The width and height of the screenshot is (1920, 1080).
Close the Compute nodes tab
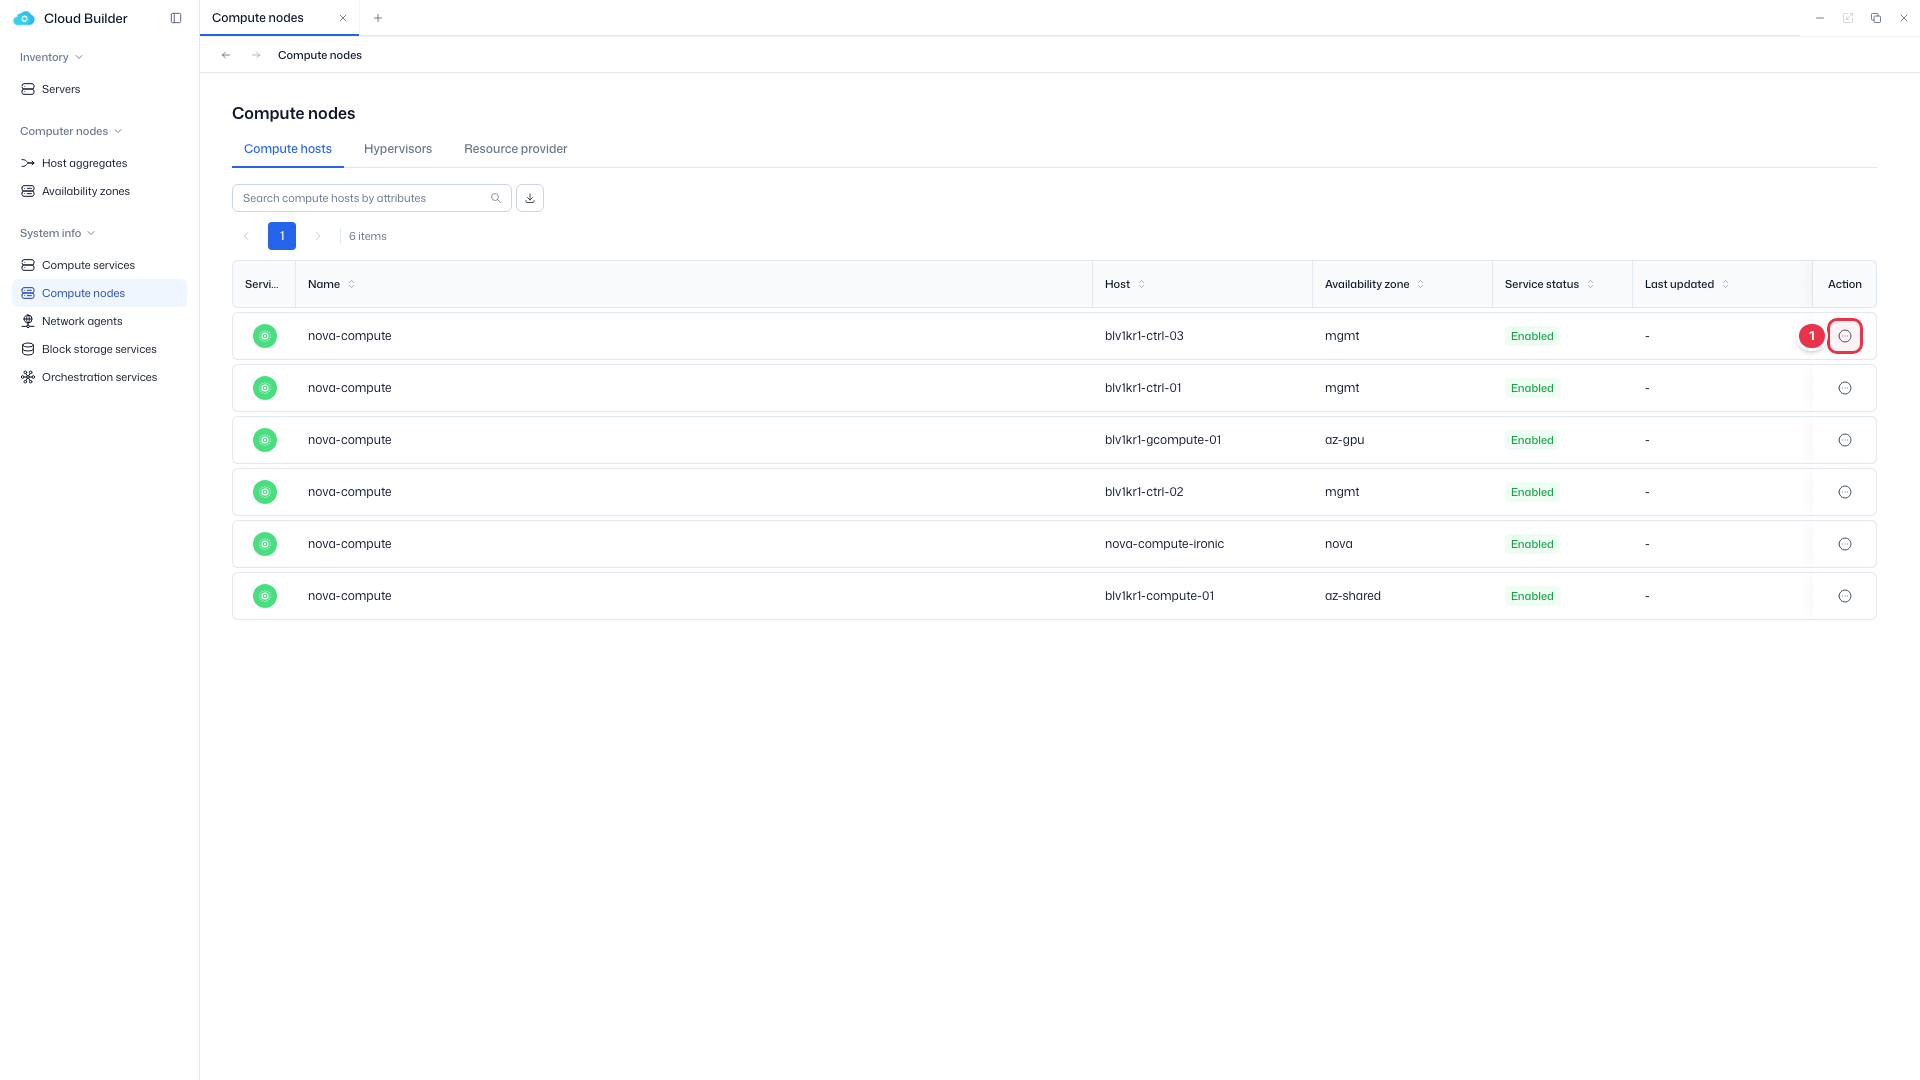point(343,18)
